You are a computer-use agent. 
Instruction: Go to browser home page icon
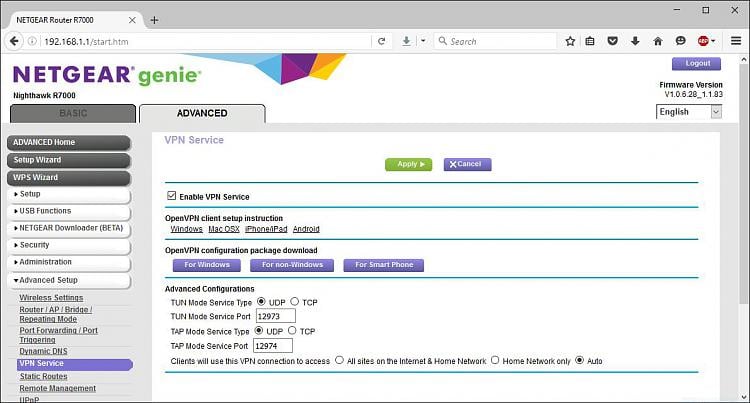point(658,41)
